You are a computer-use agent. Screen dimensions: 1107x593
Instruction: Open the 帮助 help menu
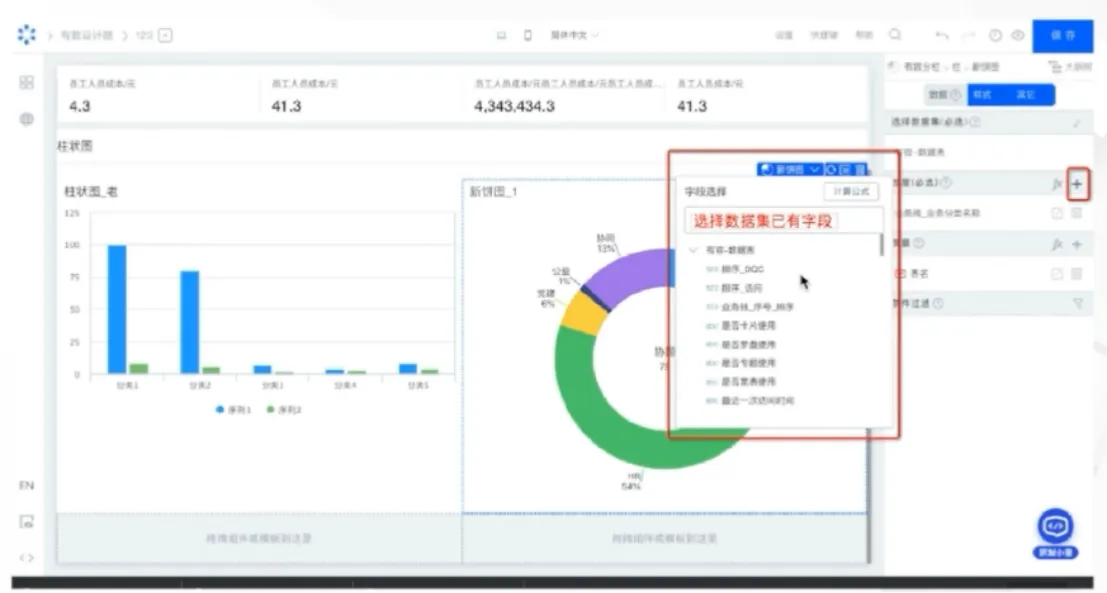point(864,35)
